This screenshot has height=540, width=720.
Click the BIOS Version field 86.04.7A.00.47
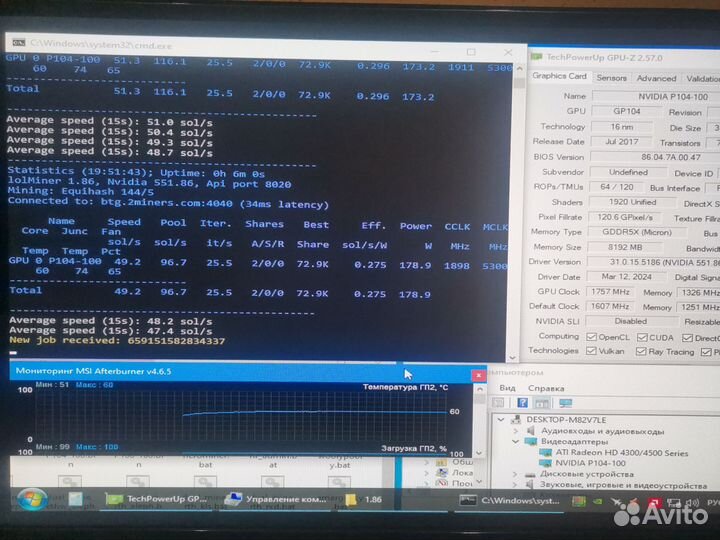[655, 157]
